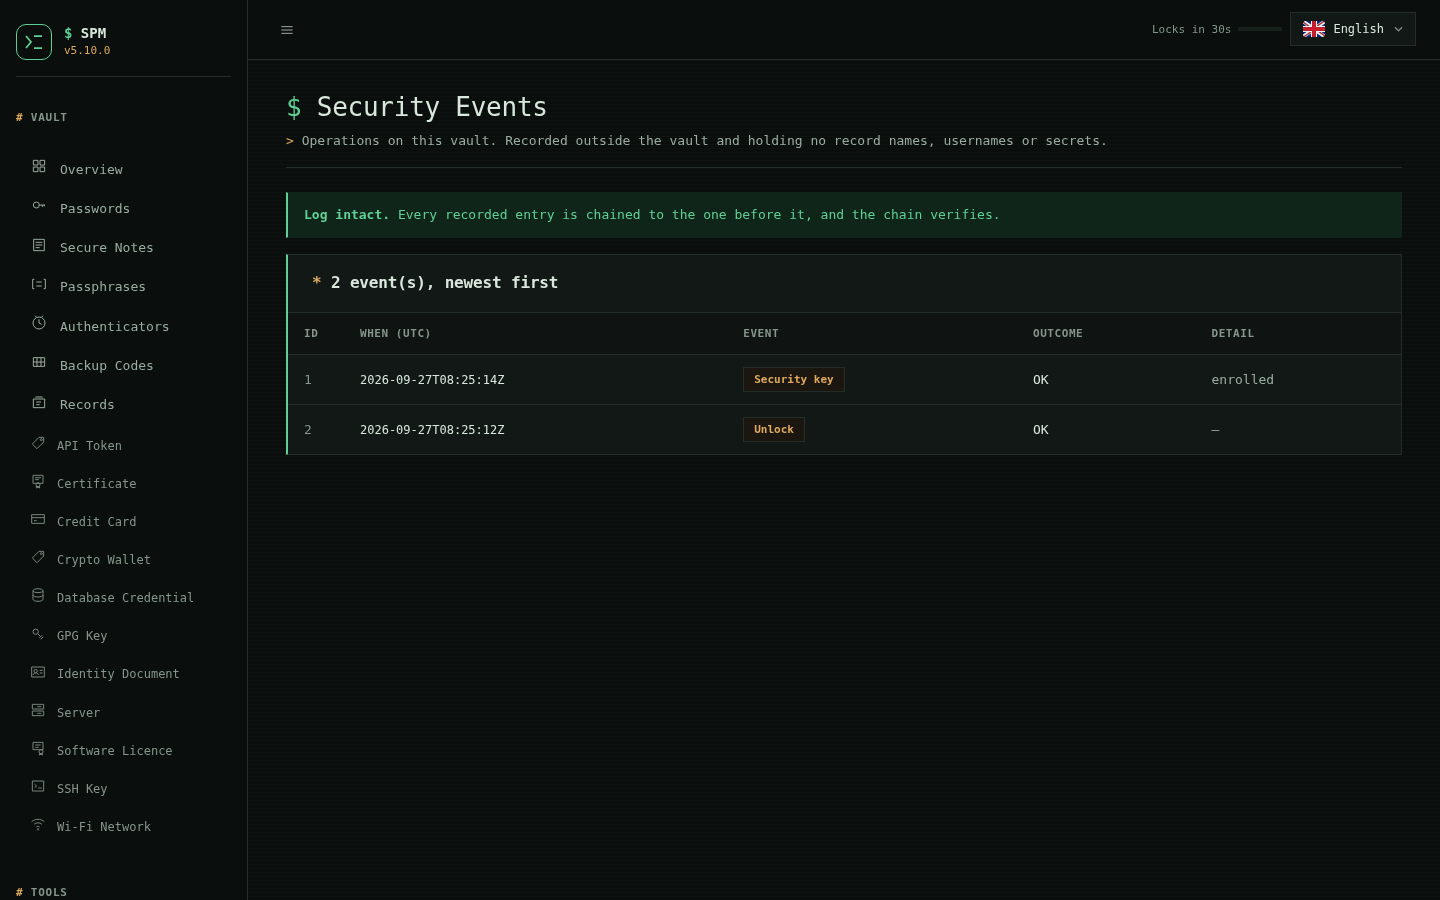
Task: Click the Server rack icon
Action: 38,710
